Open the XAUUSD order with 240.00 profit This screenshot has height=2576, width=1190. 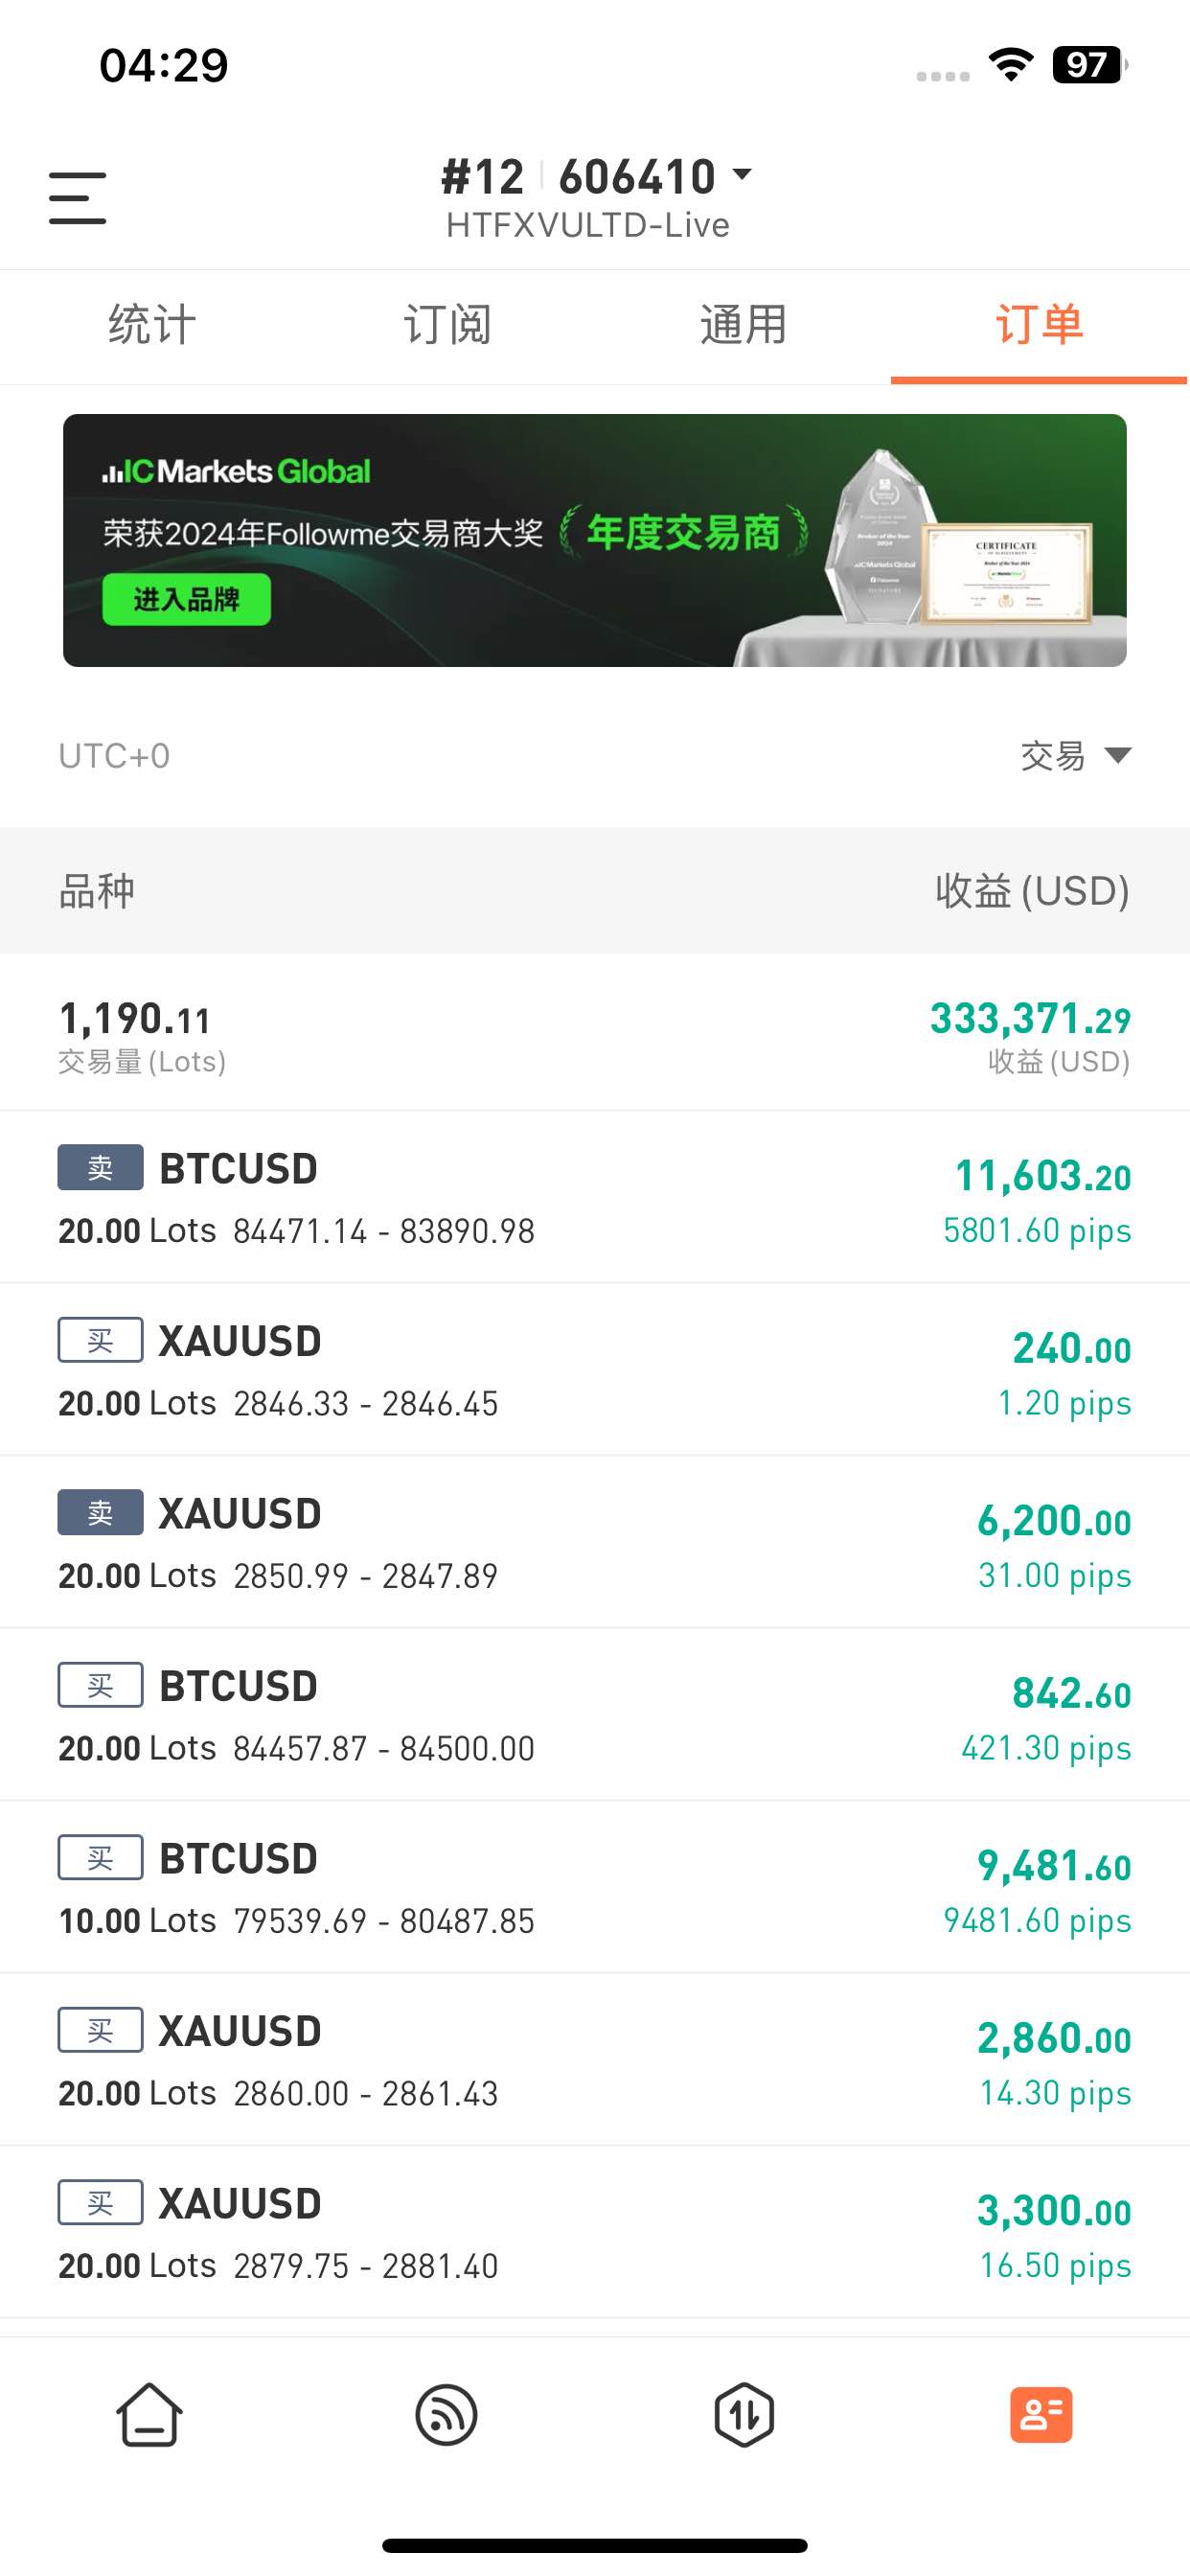(x=594, y=1370)
